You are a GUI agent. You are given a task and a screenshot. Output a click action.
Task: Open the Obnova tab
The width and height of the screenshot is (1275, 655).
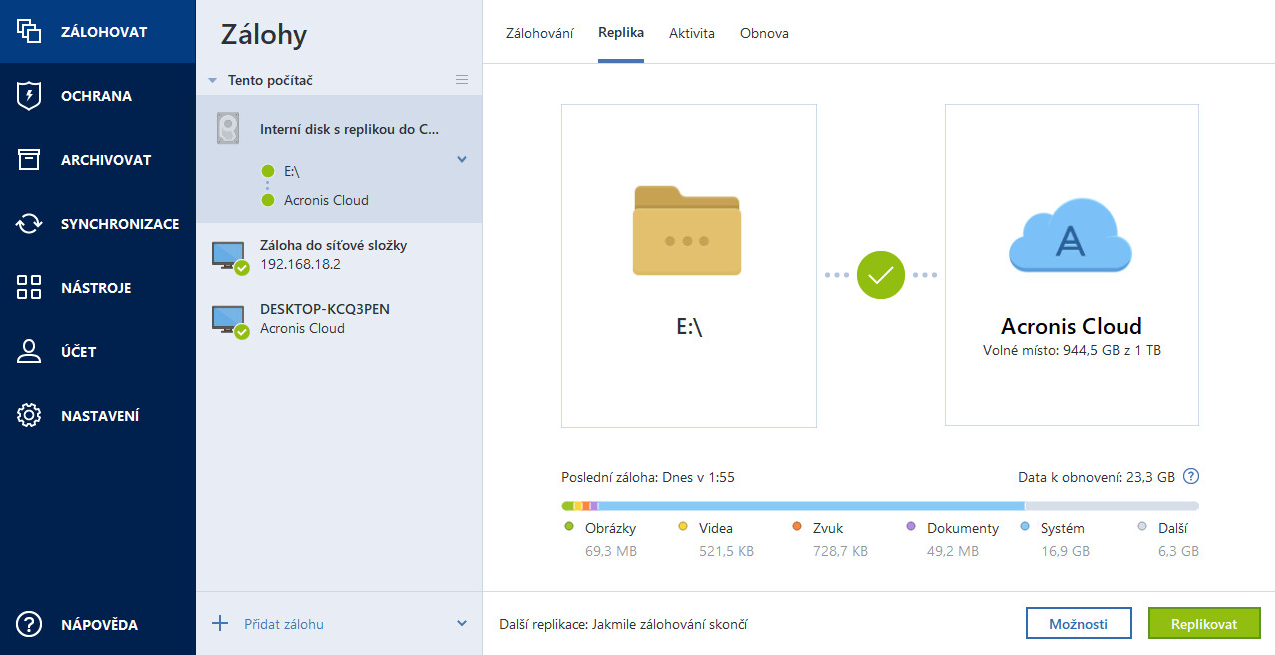(x=764, y=33)
